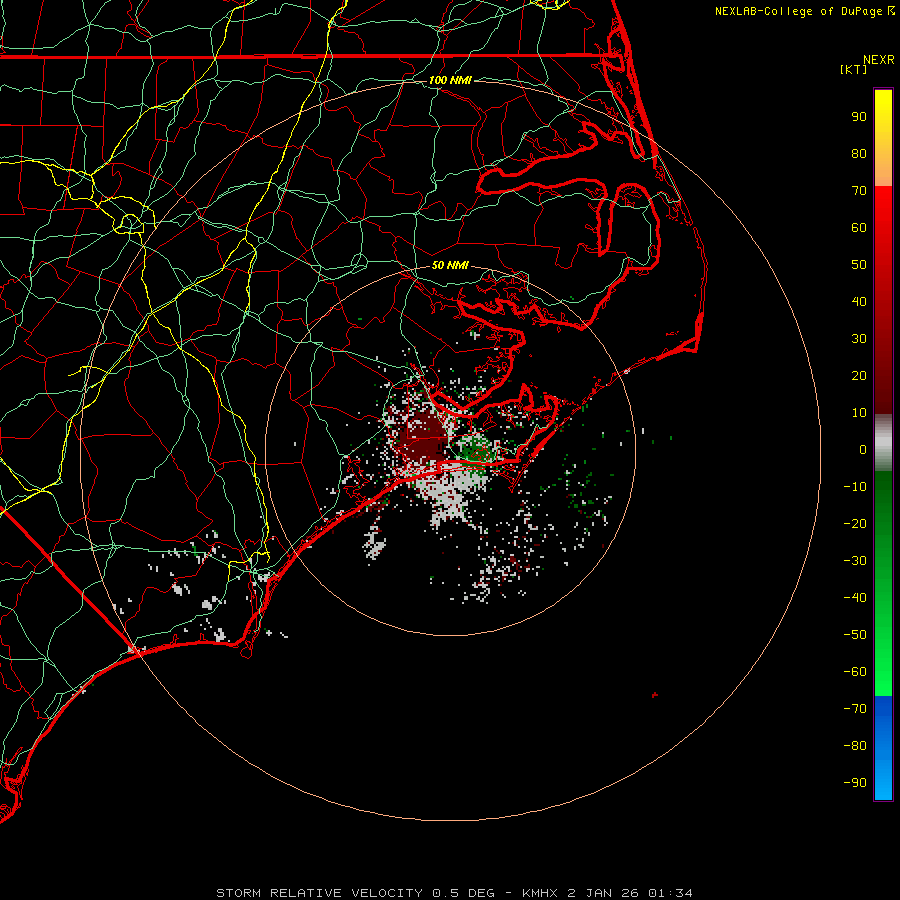The width and height of the screenshot is (900, 900).
Task: Click the 50 value on velocity scale
Action: (x=859, y=265)
